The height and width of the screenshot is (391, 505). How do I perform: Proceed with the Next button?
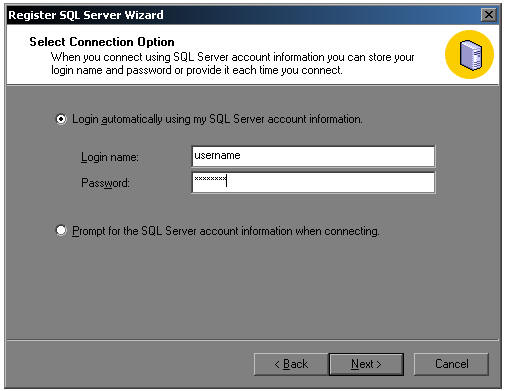(x=366, y=364)
